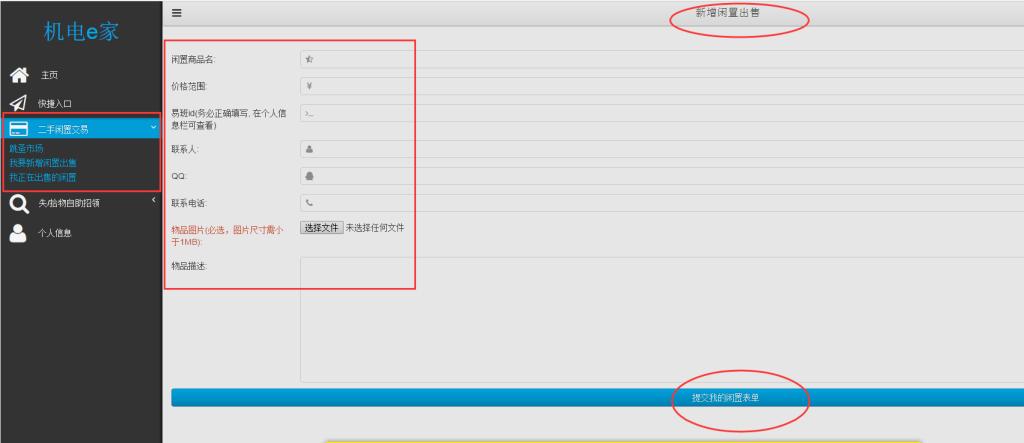
Task: Focus the 物品描述 text area
Action: [x=660, y=318]
